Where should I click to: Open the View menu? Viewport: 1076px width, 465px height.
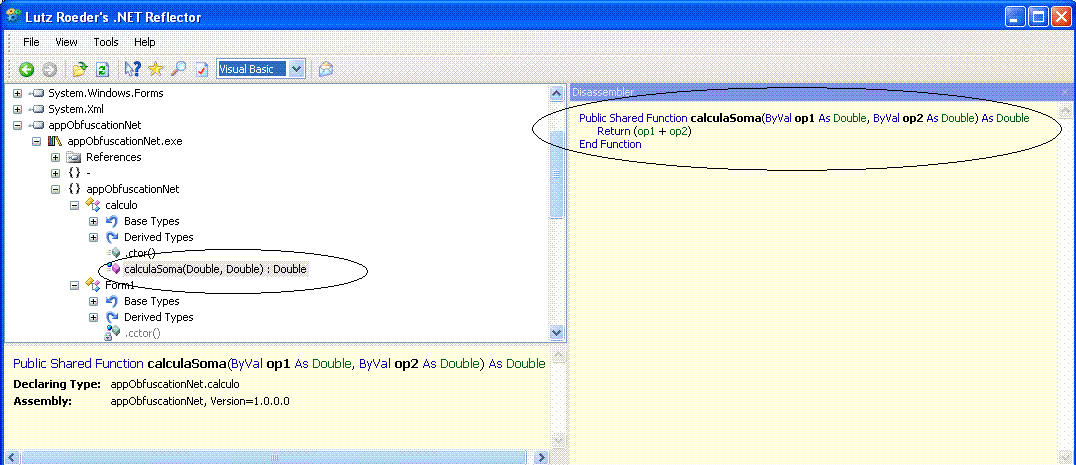[x=66, y=42]
